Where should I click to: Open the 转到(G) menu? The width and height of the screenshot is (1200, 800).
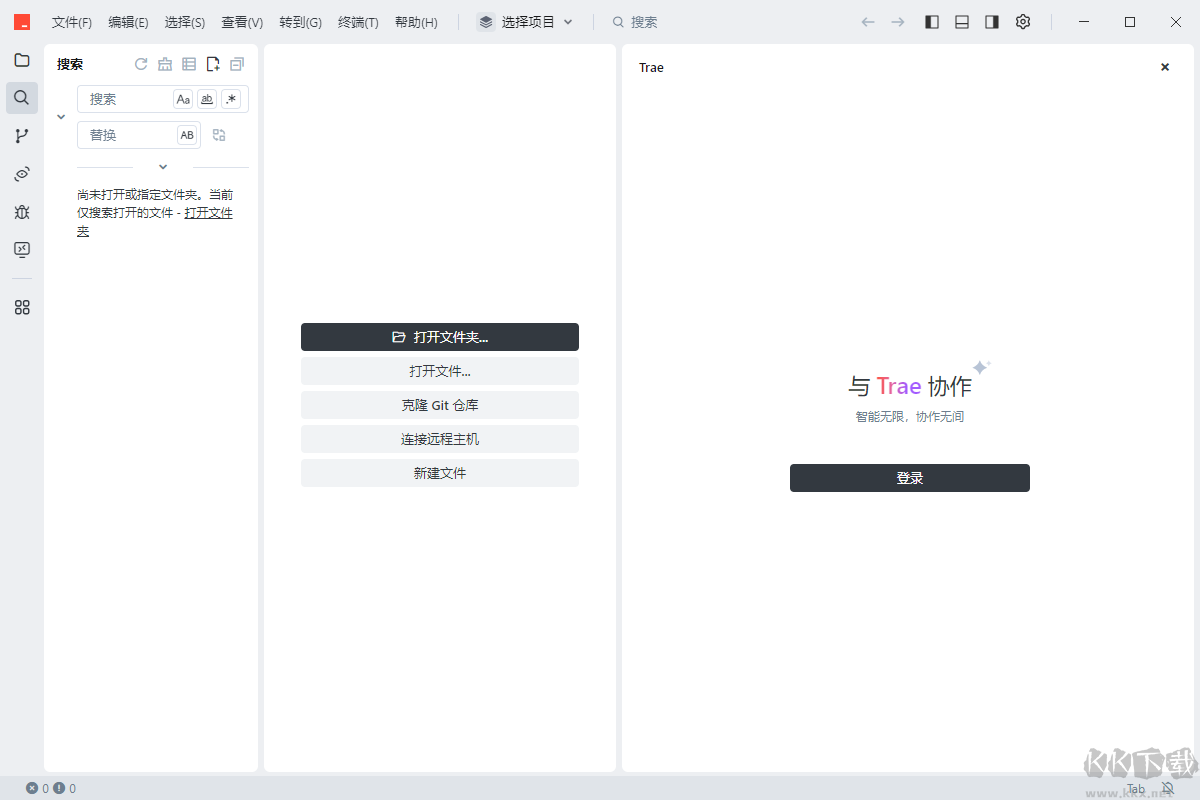300,22
